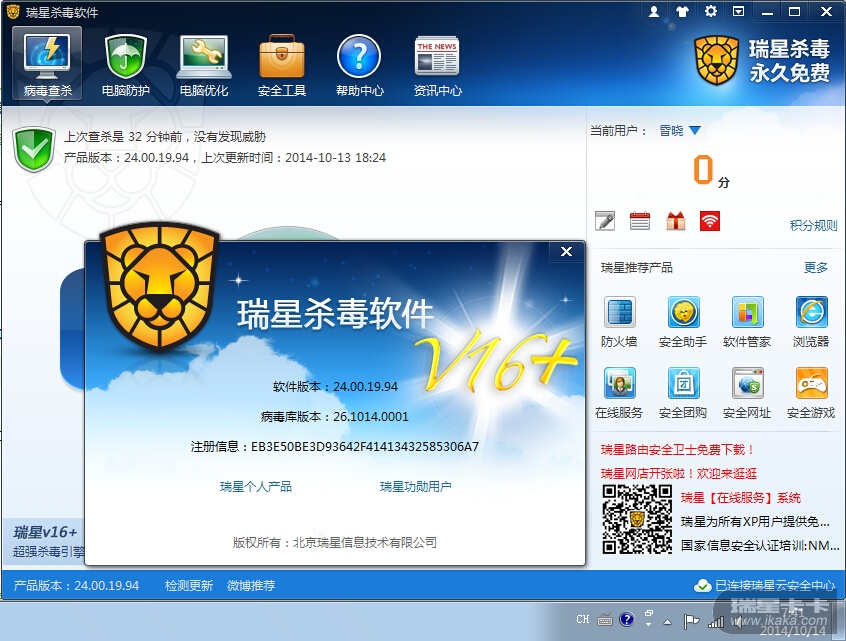Screen dimensions: 846x641
Task: Expand the 当前用户 user dropdown arrow
Action: point(695,131)
